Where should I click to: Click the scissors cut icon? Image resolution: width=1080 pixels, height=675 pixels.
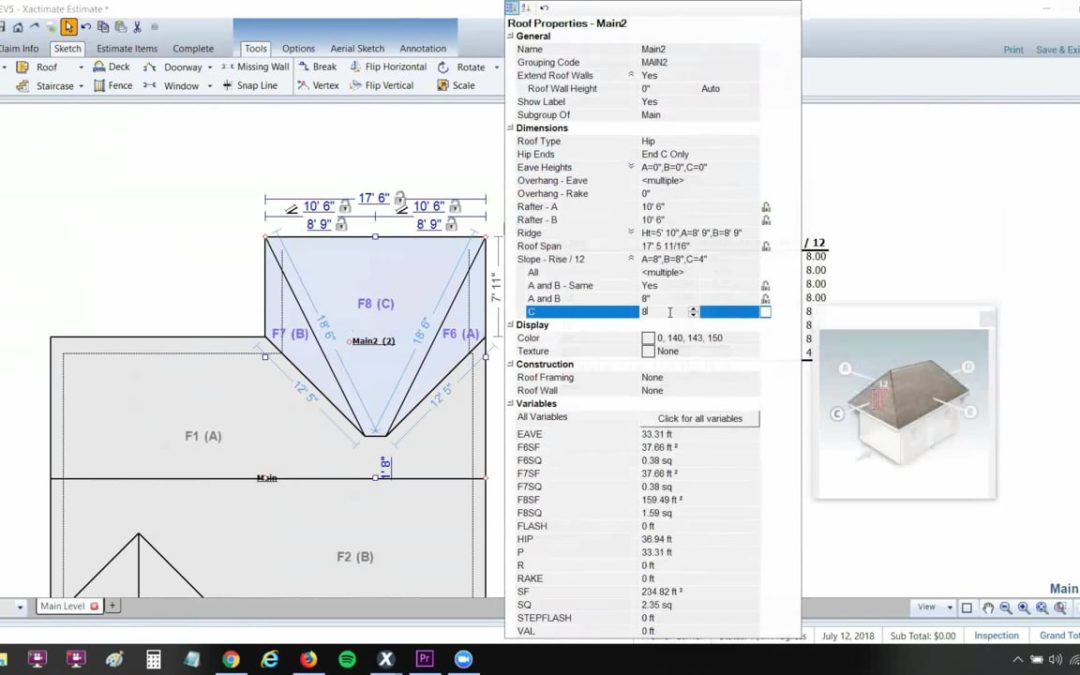(137, 27)
